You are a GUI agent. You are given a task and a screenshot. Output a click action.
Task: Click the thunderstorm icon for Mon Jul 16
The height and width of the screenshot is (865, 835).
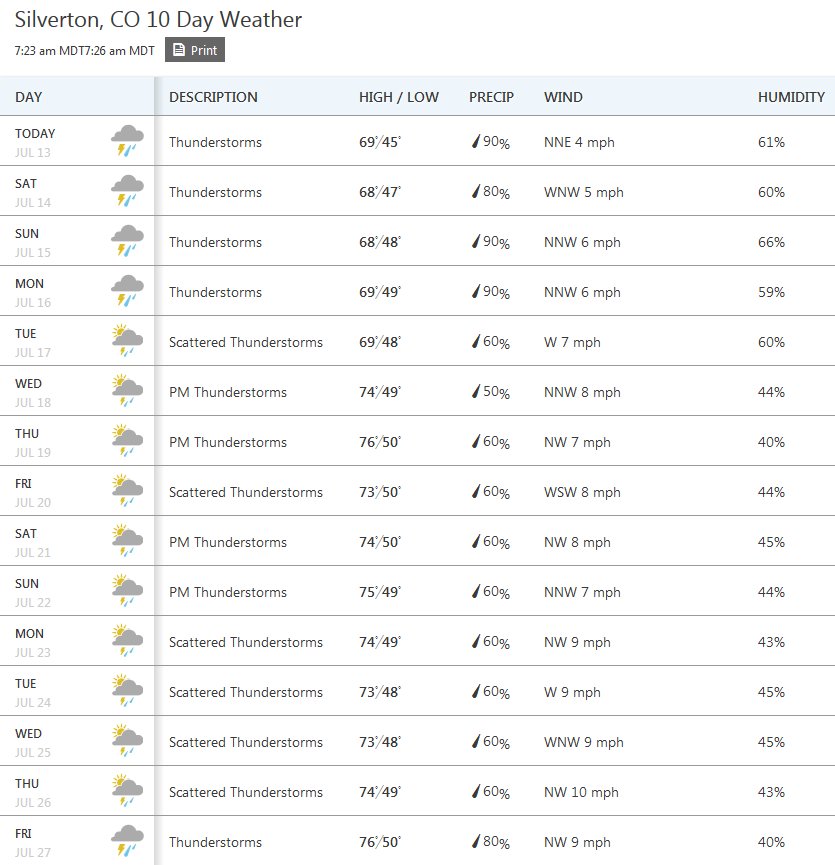pos(127,291)
